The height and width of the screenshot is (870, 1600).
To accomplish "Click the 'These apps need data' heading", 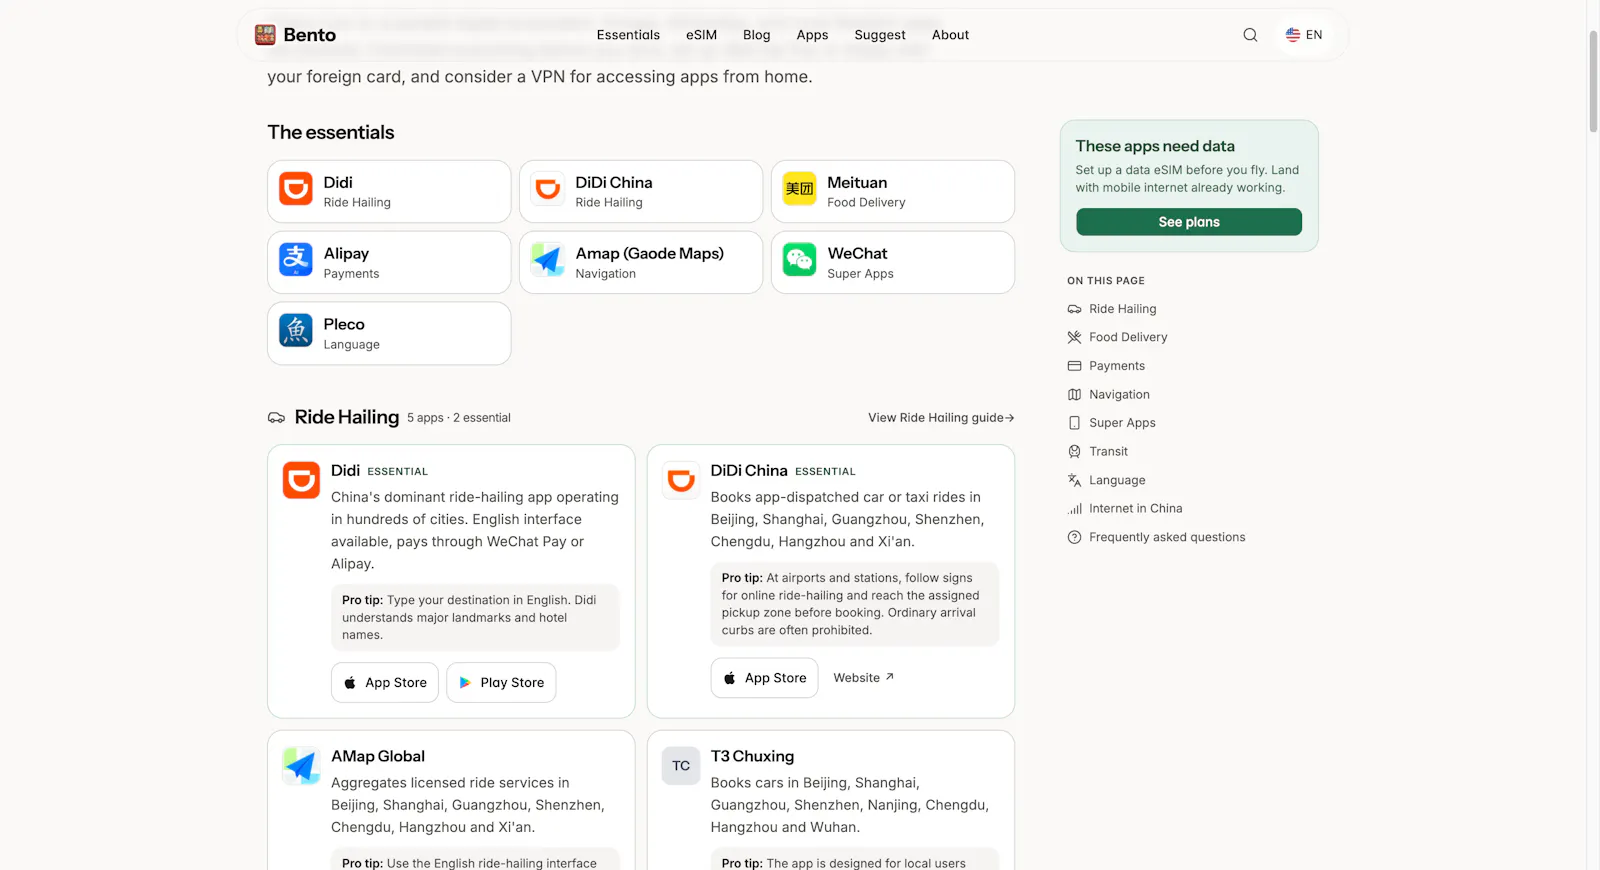I will [x=1155, y=146].
